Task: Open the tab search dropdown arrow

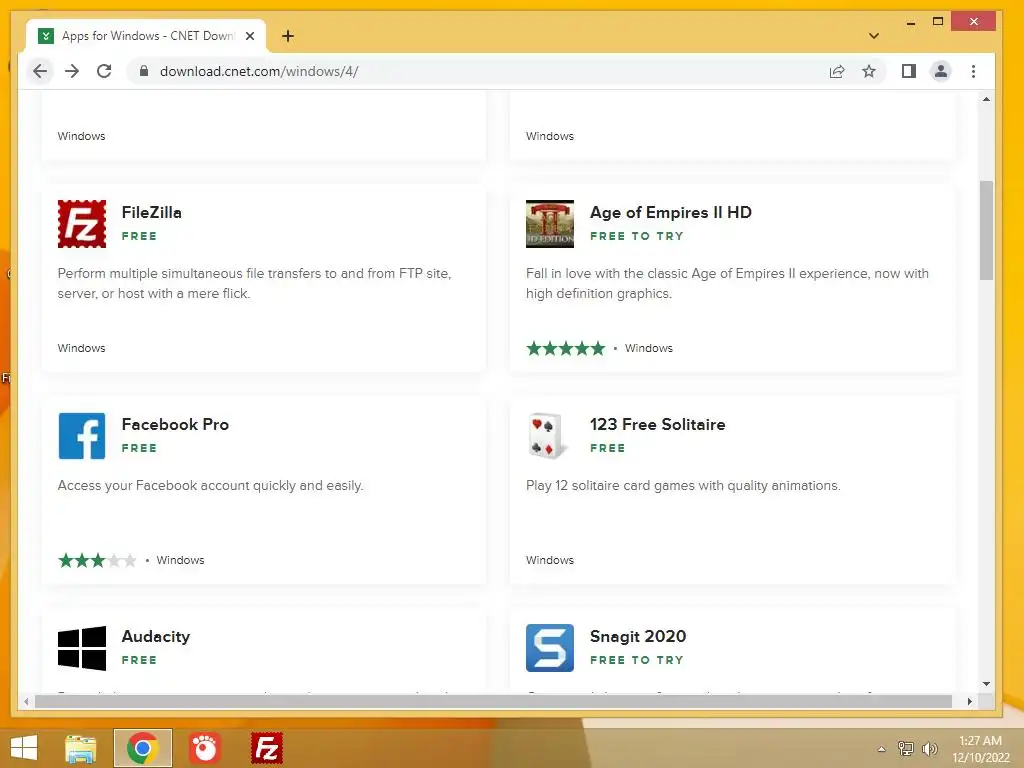Action: coord(874,36)
